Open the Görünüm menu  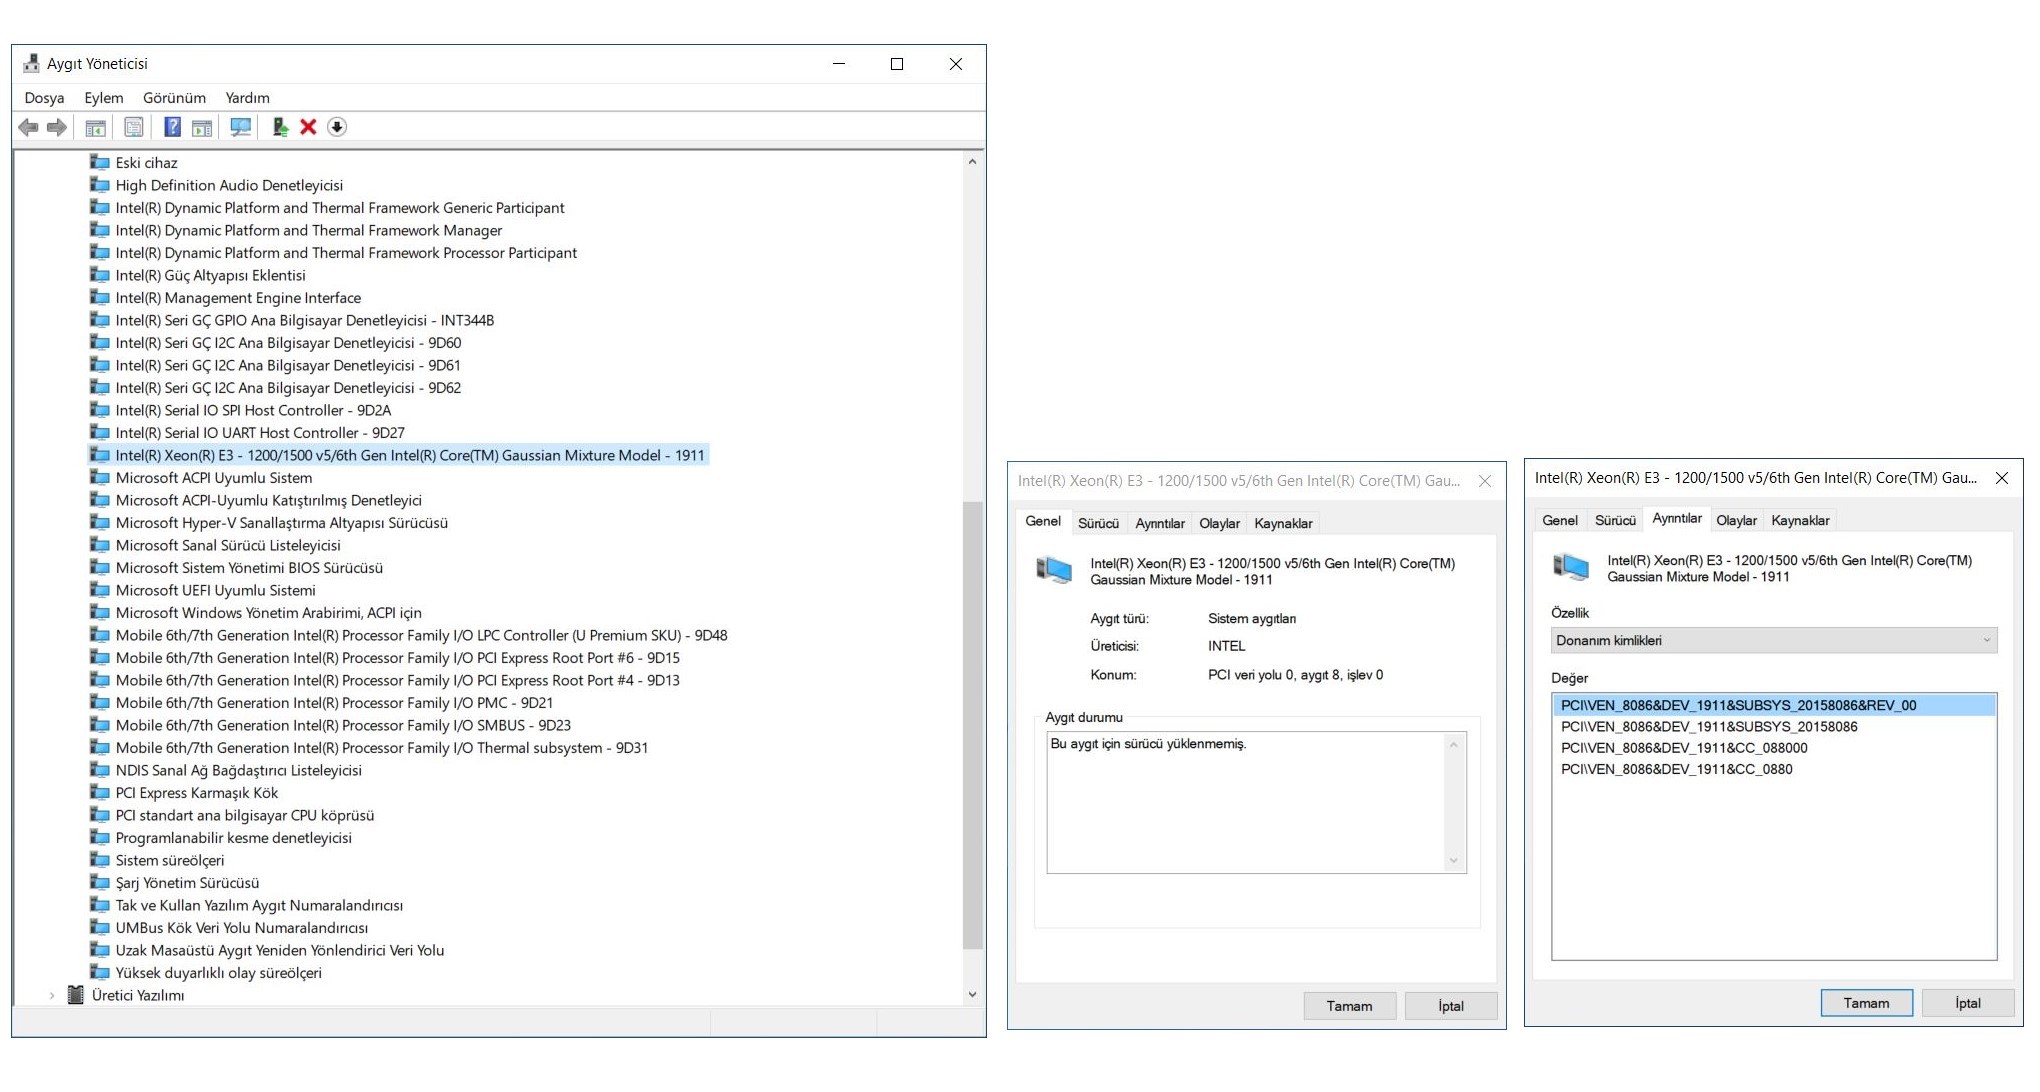click(174, 98)
